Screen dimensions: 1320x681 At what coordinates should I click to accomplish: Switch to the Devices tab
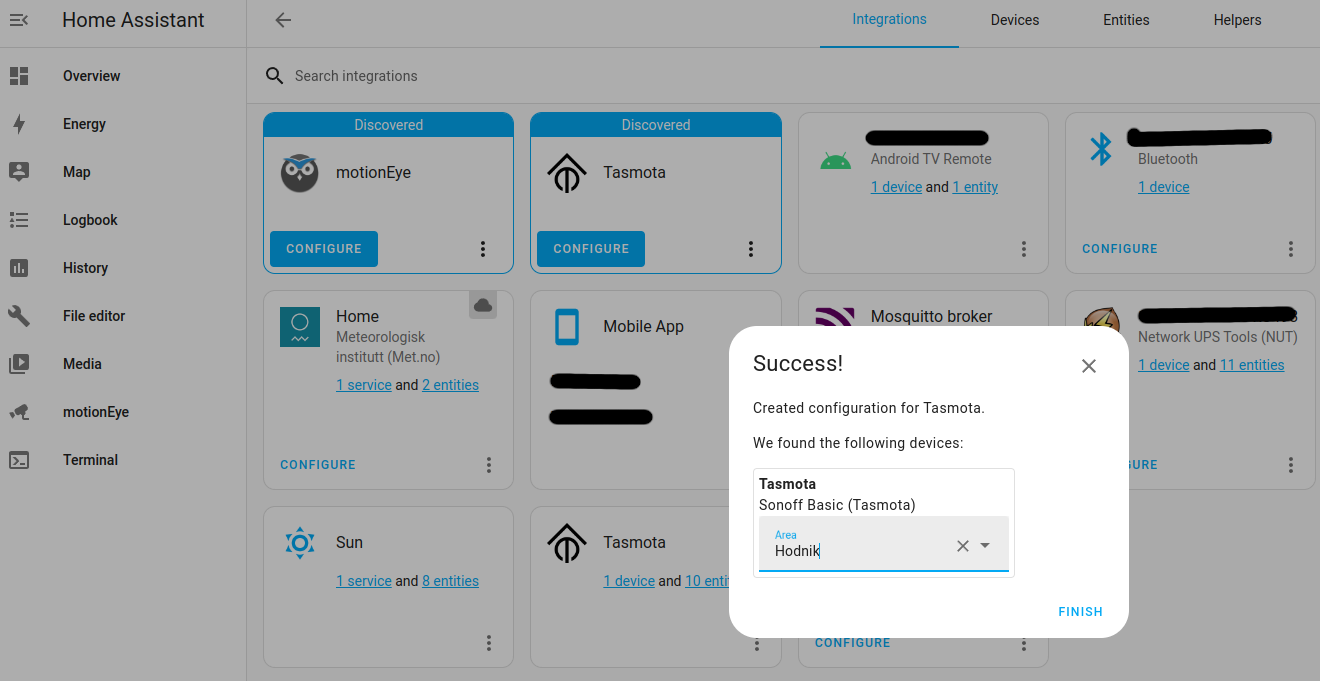(1015, 20)
